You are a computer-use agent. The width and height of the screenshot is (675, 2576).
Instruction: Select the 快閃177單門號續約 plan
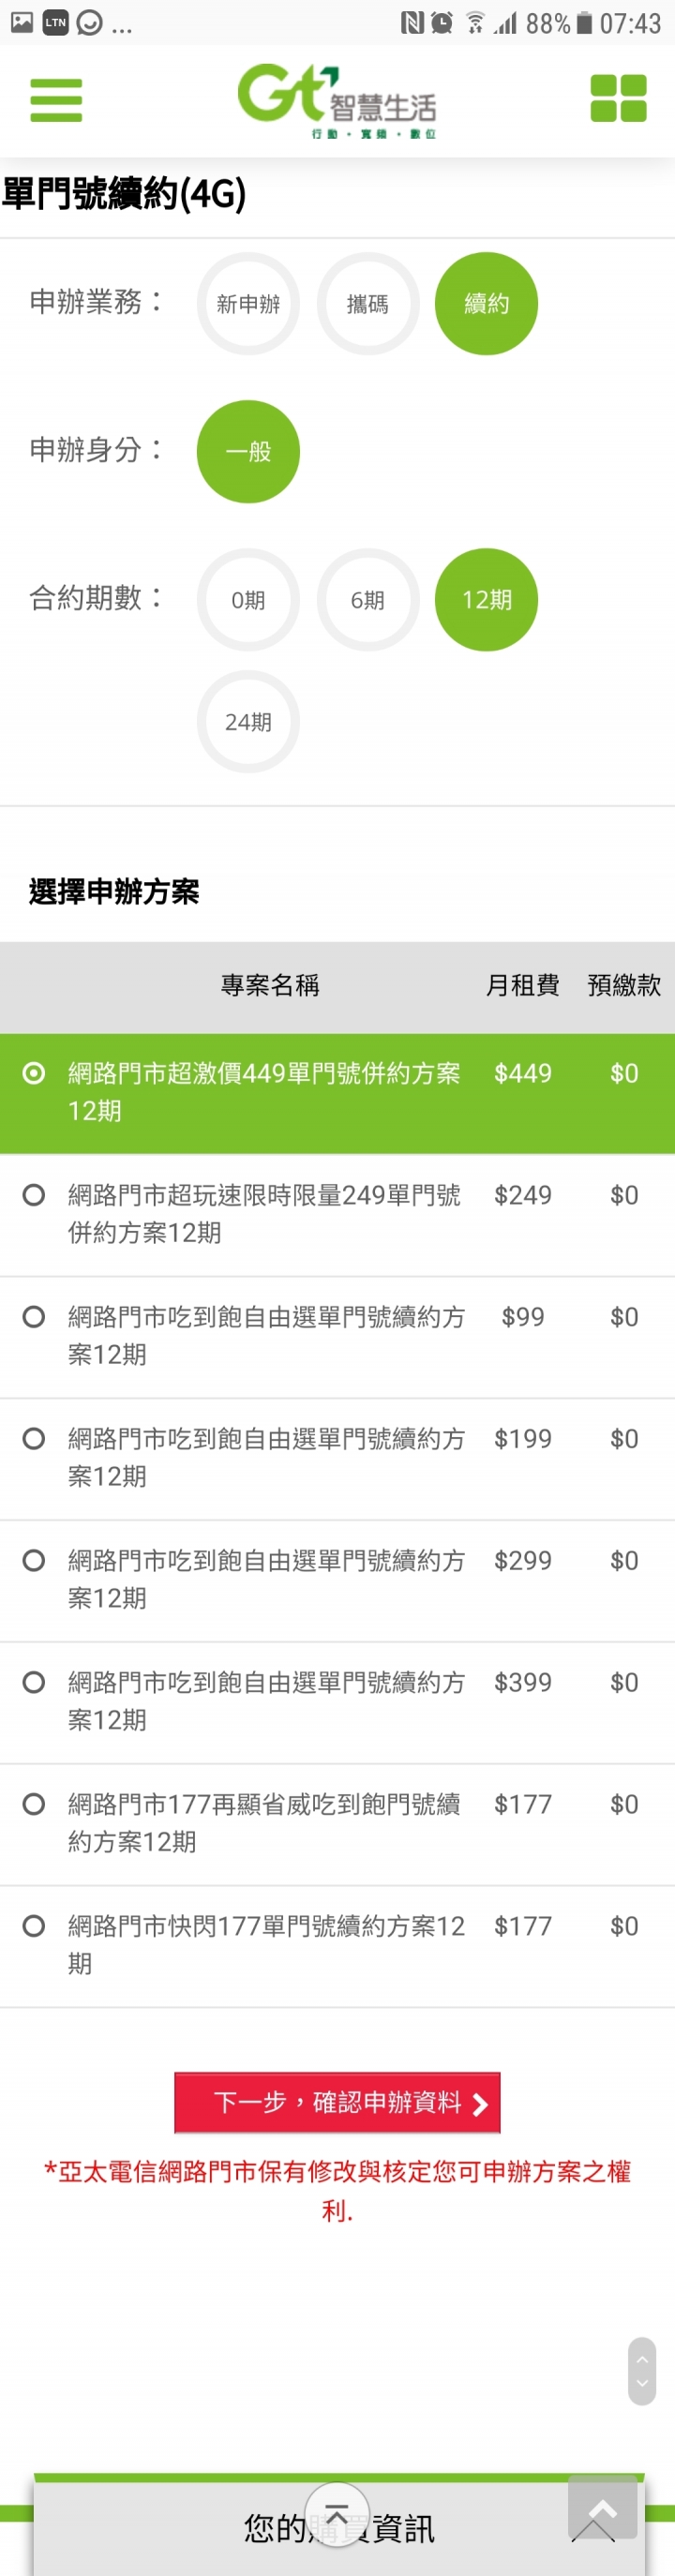tap(337, 1946)
